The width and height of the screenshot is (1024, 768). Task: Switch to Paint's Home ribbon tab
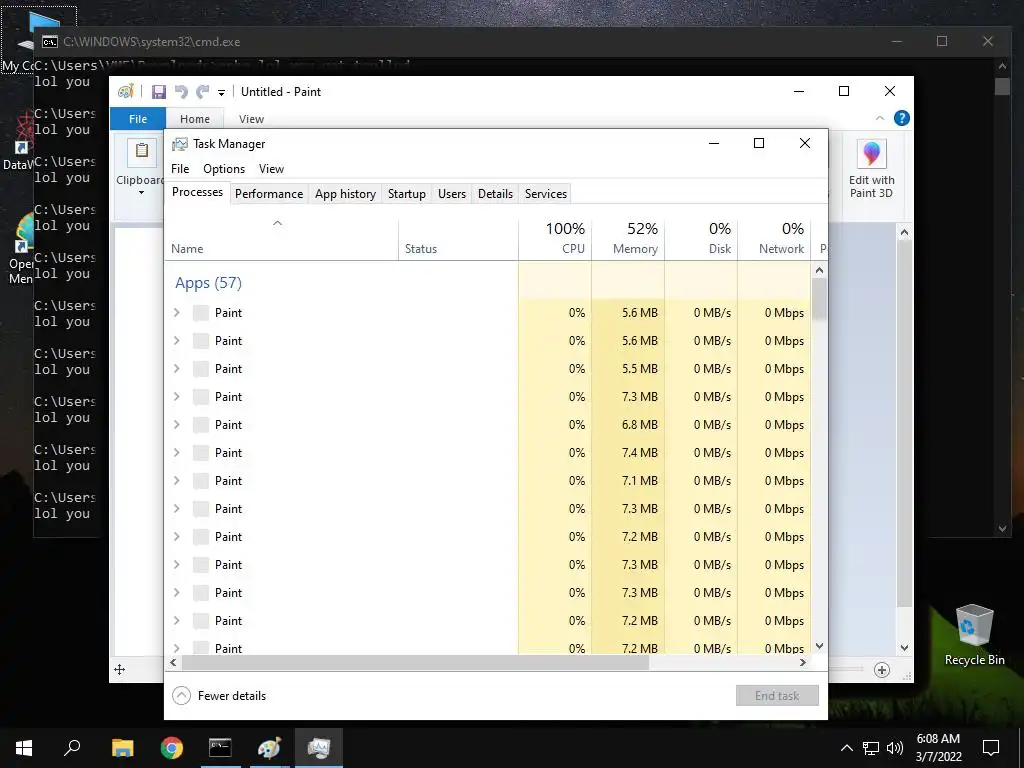195,119
